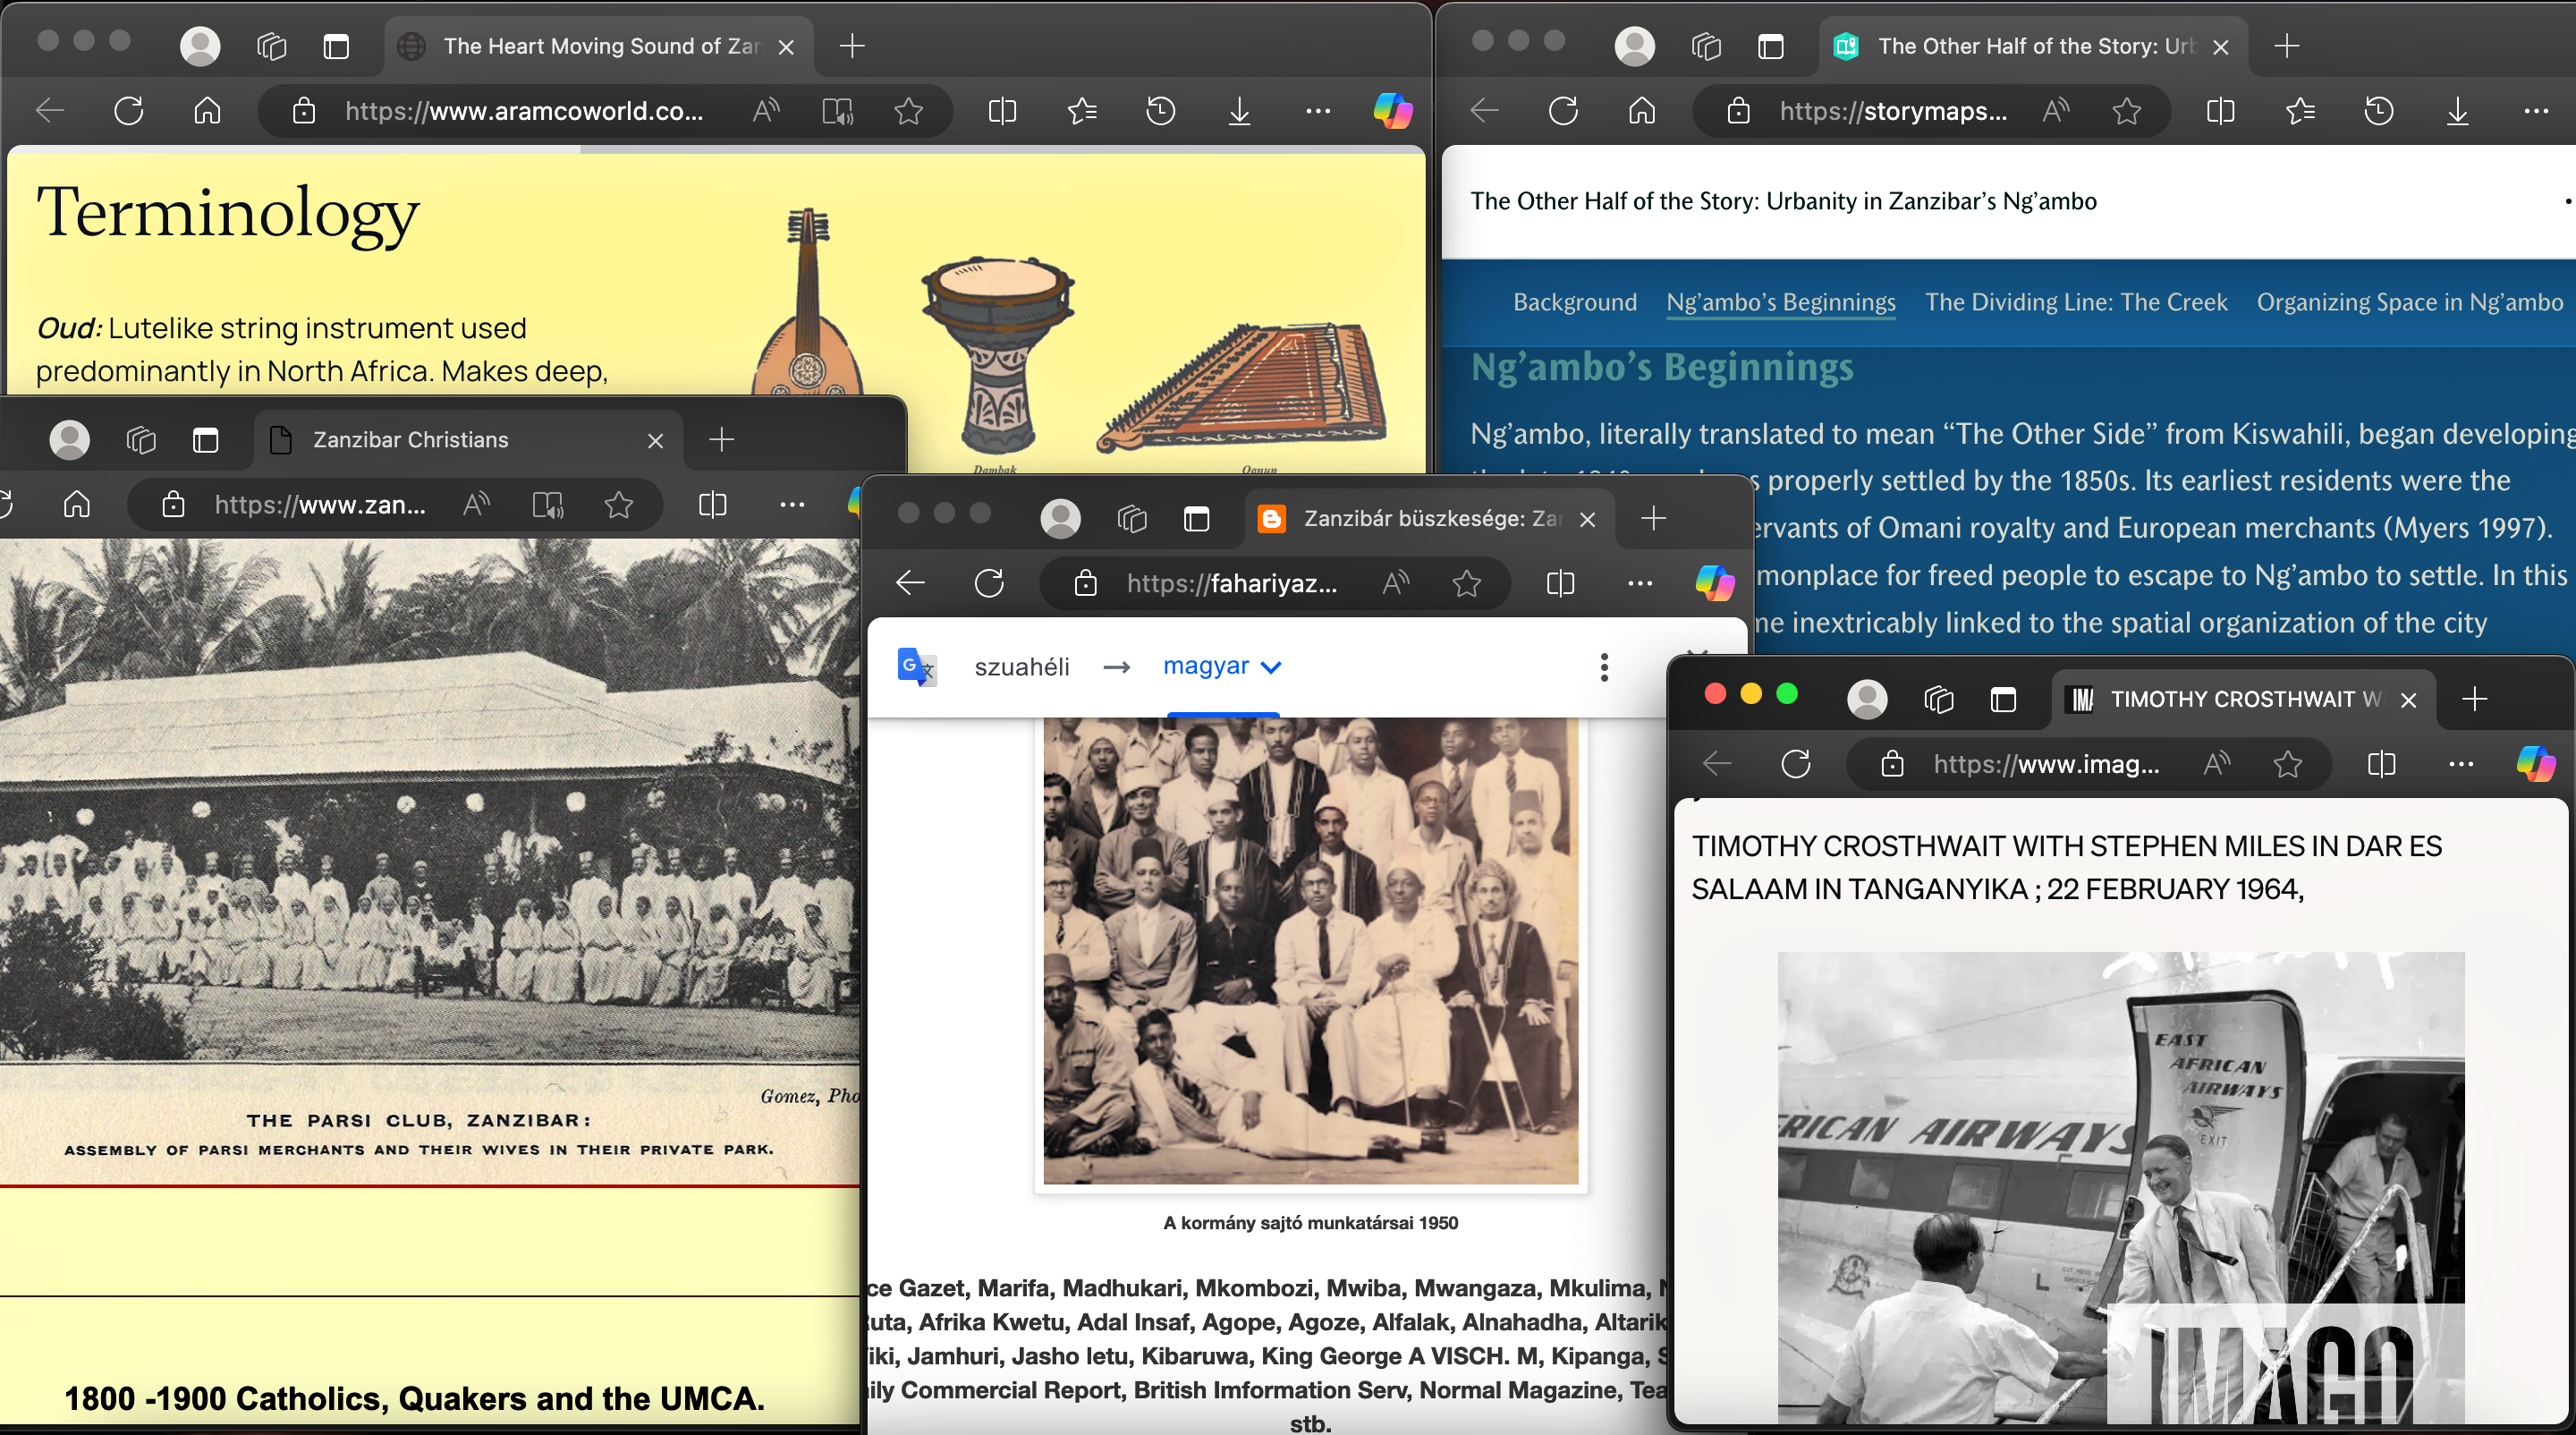Open translate bar three-dot options
Screen dimensions: 2576x1435
(x=1604, y=667)
